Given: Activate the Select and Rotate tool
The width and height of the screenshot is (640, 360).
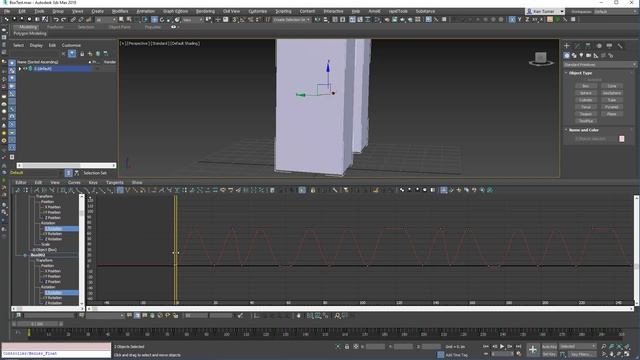Looking at the screenshot, I should [162, 19].
